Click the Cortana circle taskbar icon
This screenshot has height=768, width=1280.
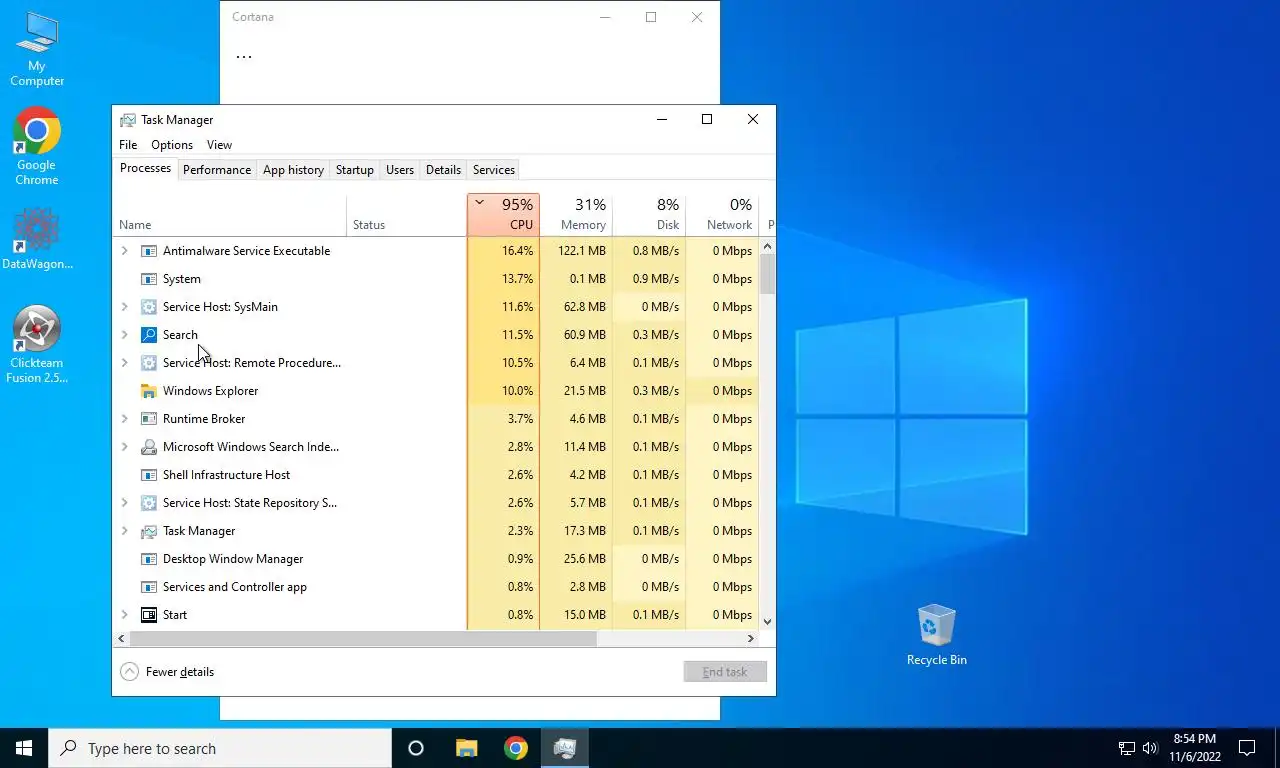[416, 748]
